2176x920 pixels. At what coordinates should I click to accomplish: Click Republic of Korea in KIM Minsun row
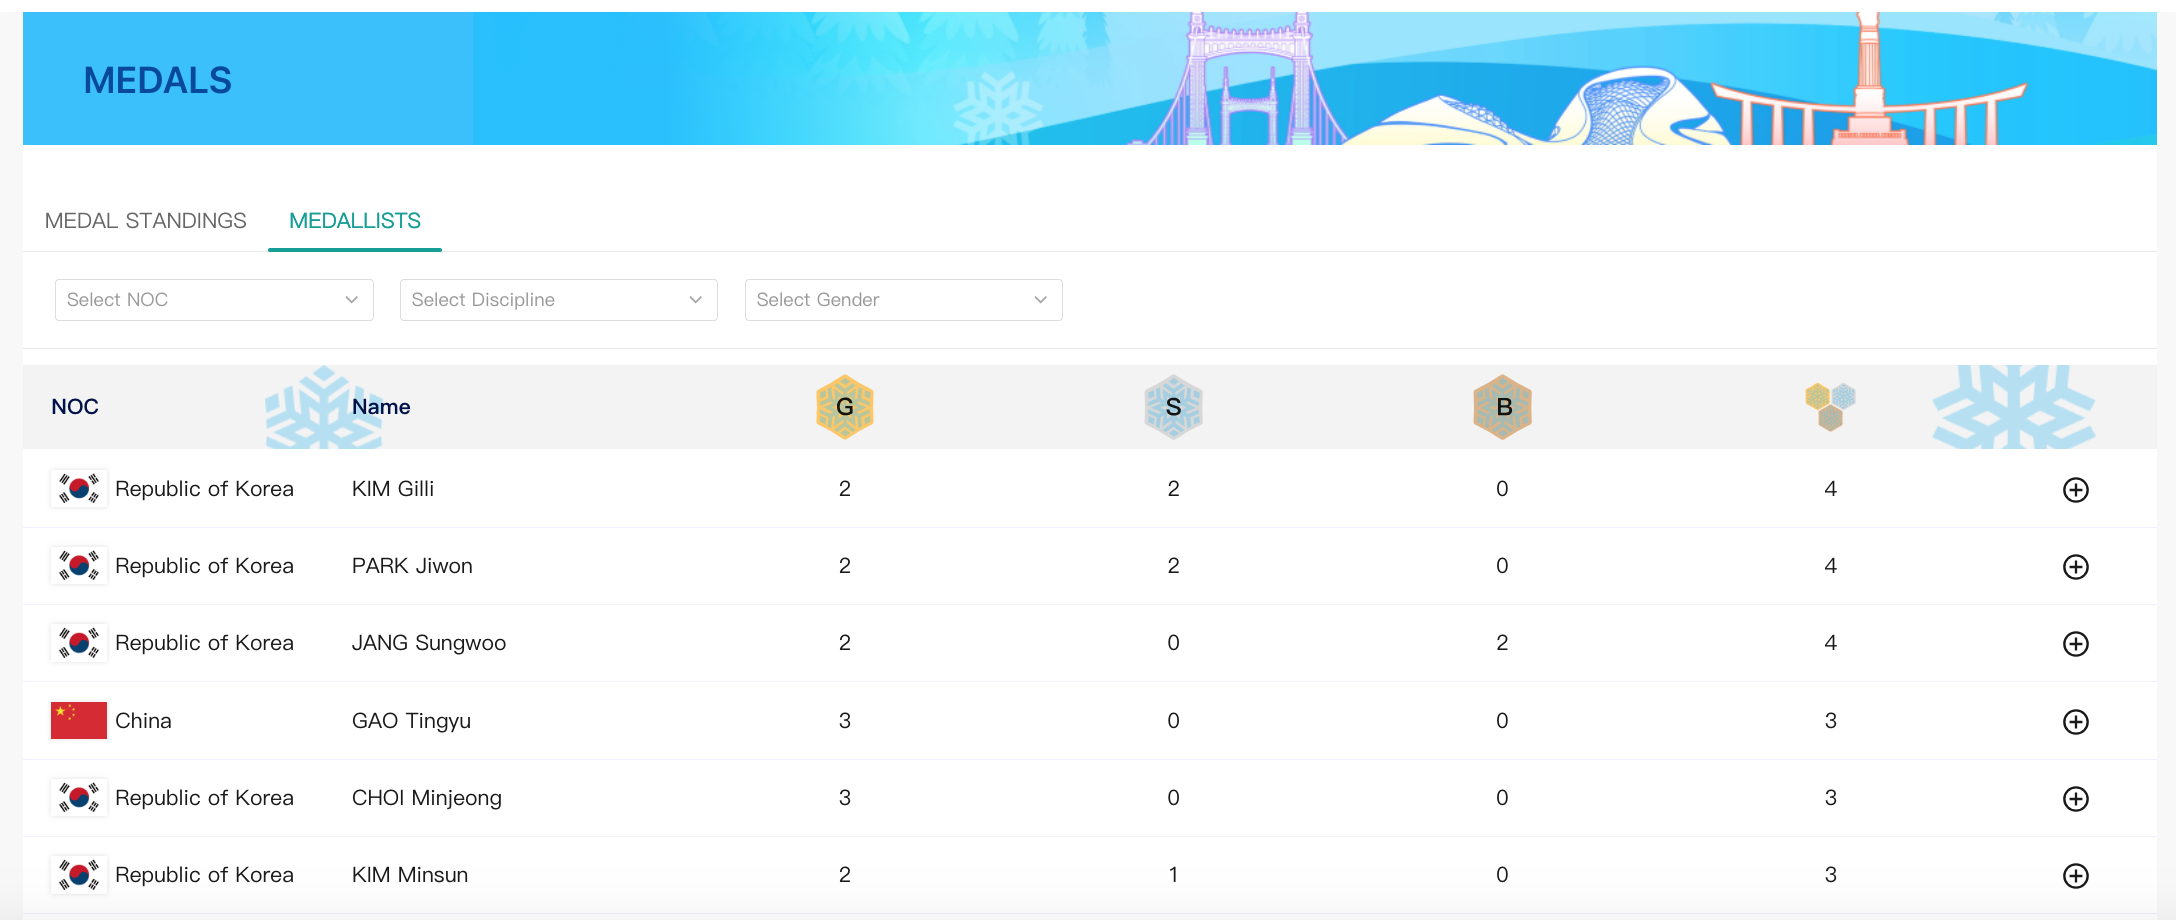204,875
